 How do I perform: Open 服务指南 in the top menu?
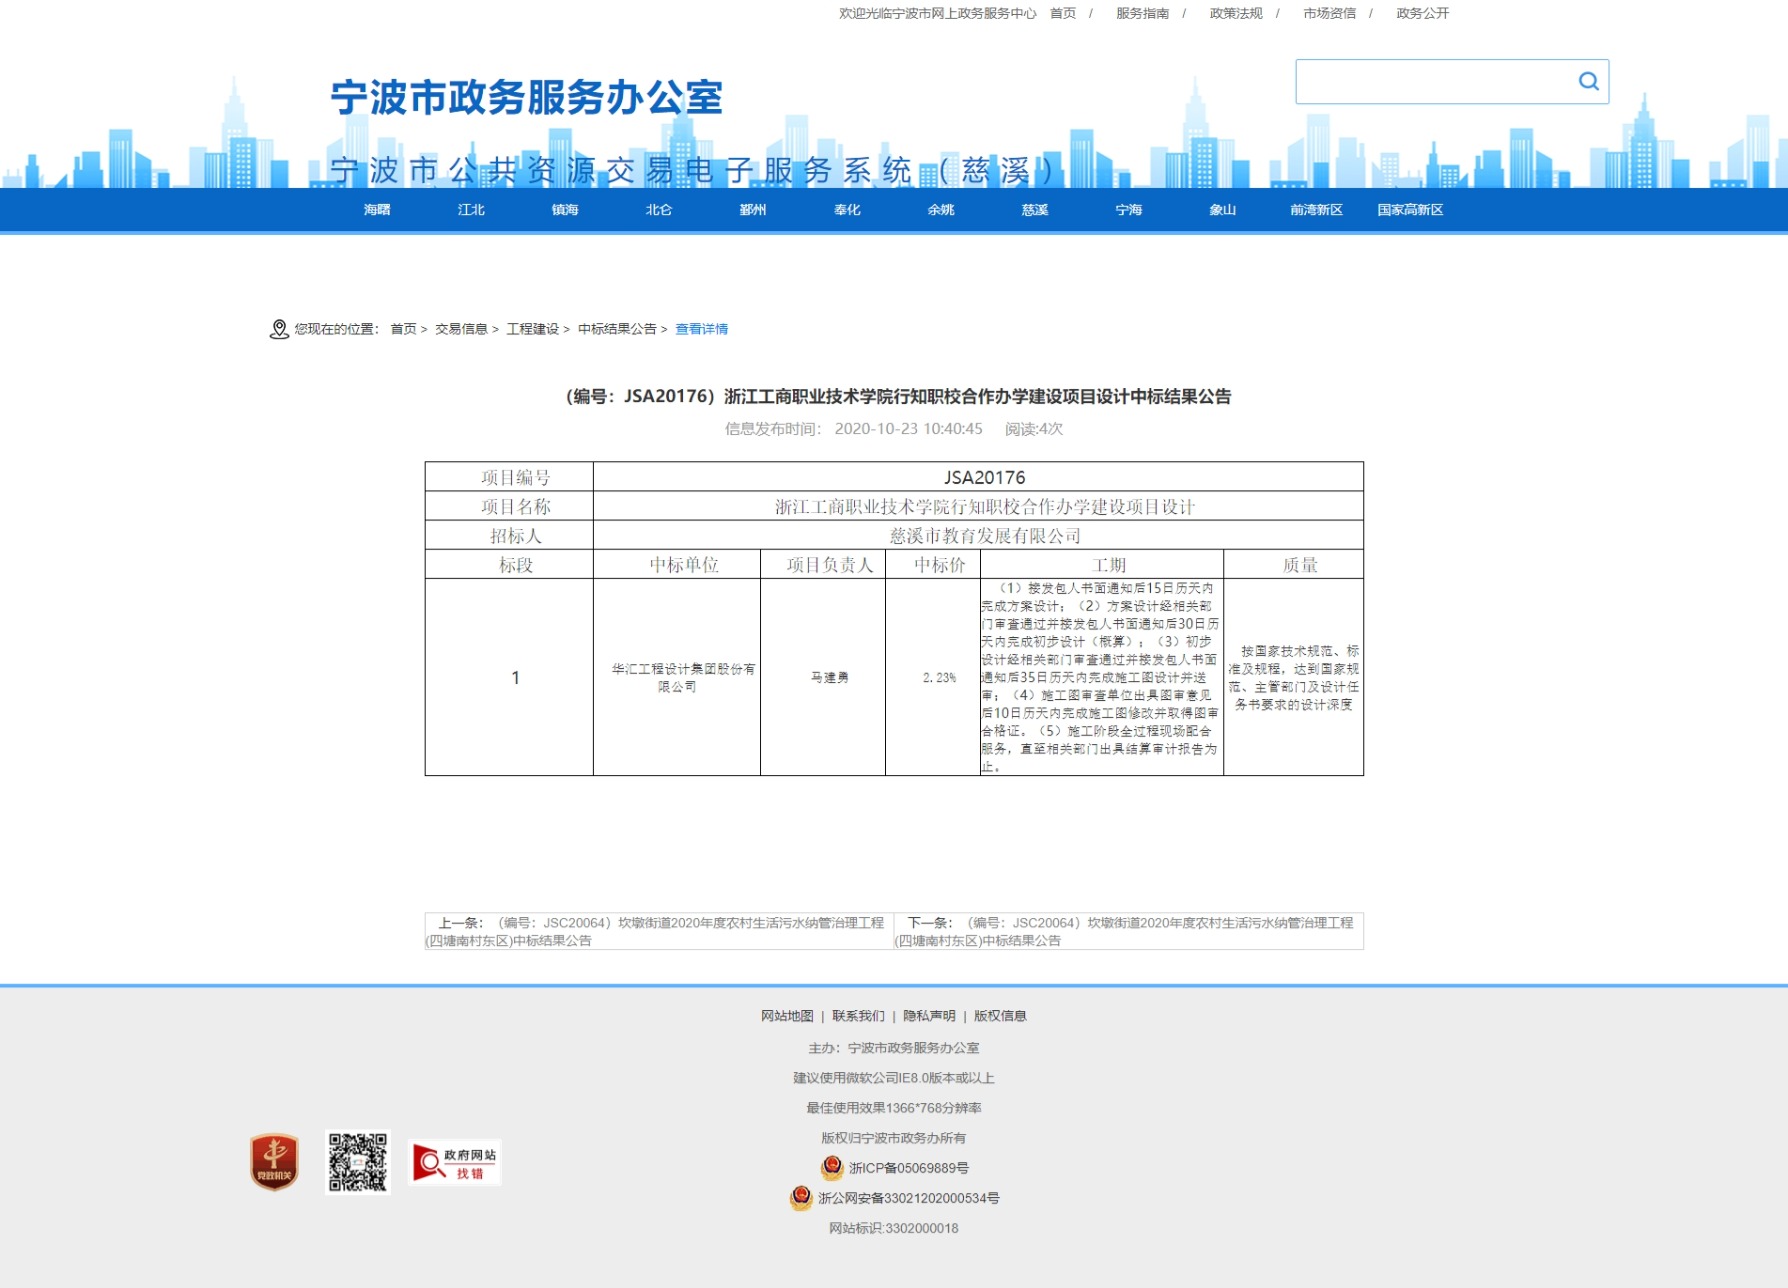(x=1142, y=13)
